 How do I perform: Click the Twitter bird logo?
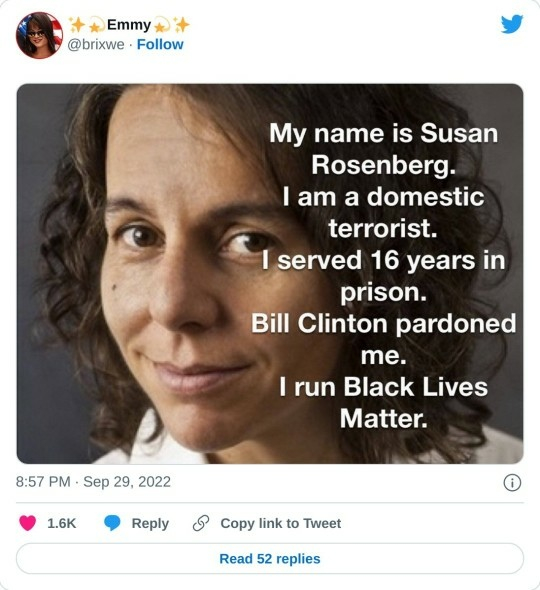(x=512, y=24)
